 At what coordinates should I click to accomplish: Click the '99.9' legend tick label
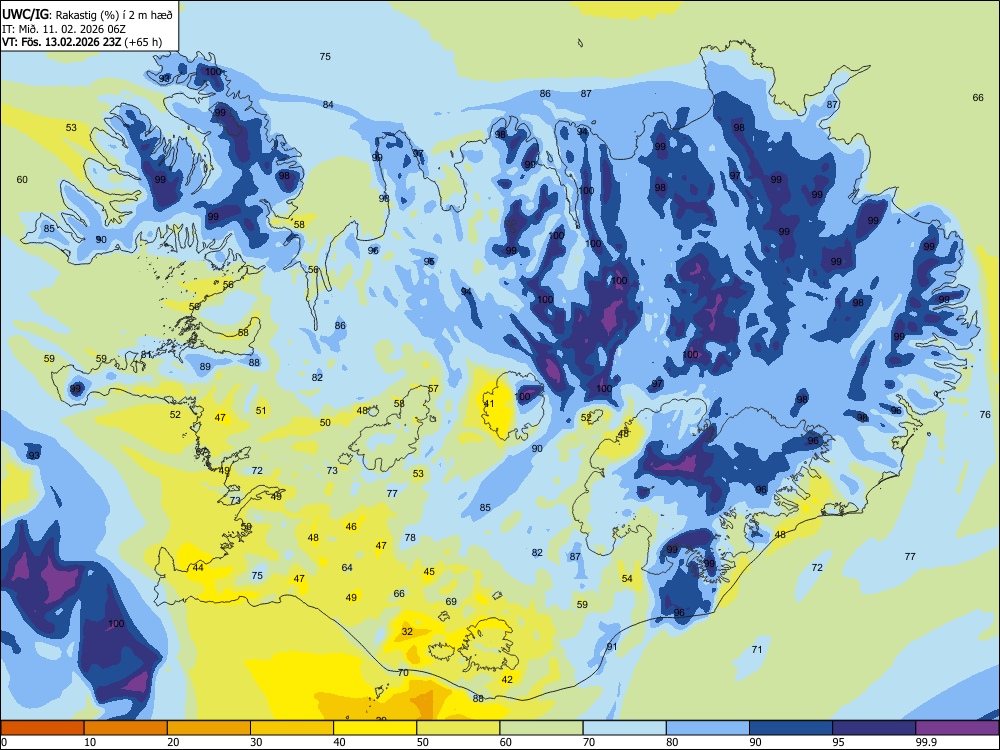click(x=925, y=742)
